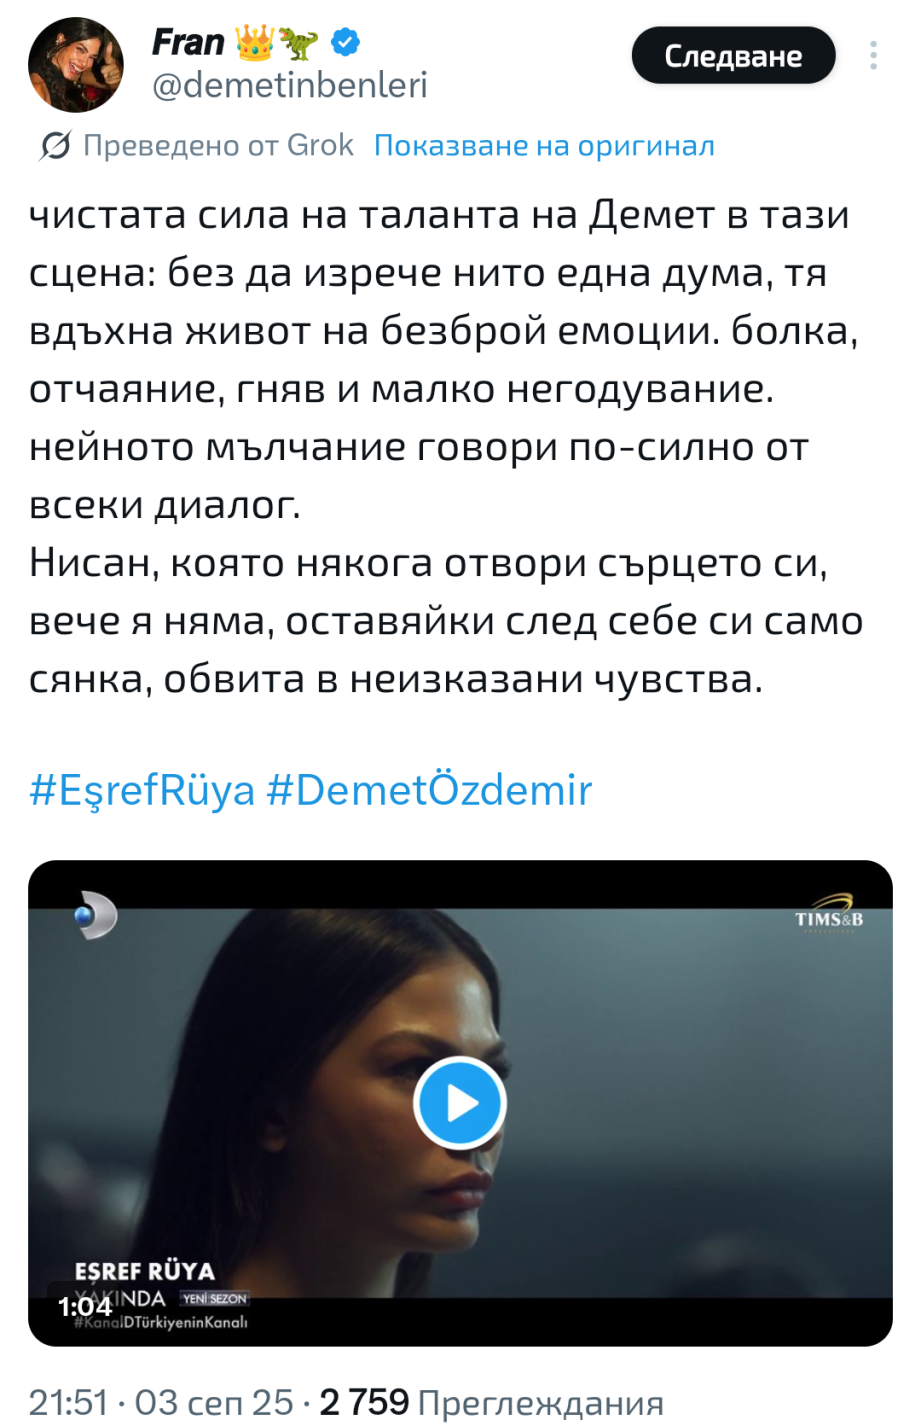Tap the blue verified badge
This screenshot has width=921, height=1427.
[x=346, y=42]
